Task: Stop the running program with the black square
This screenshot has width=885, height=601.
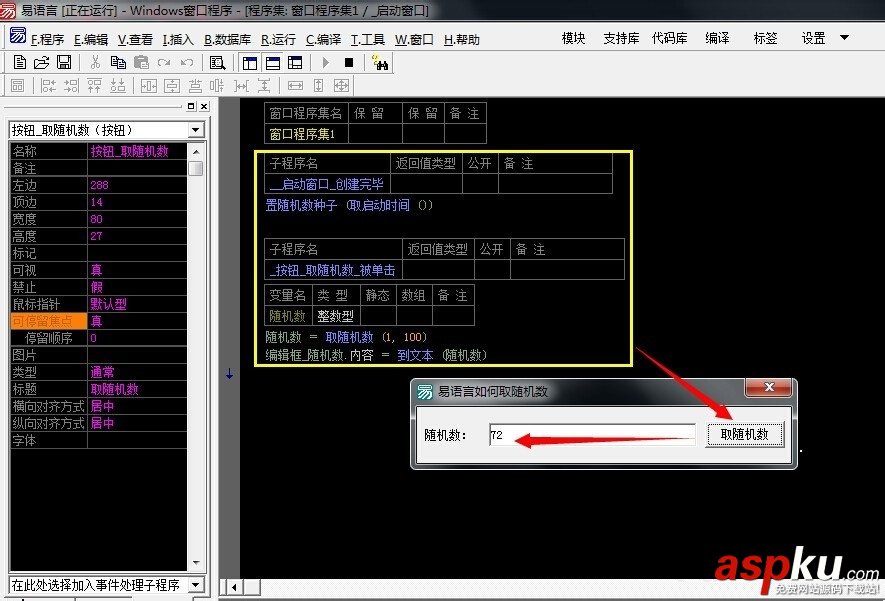Action: coord(349,63)
